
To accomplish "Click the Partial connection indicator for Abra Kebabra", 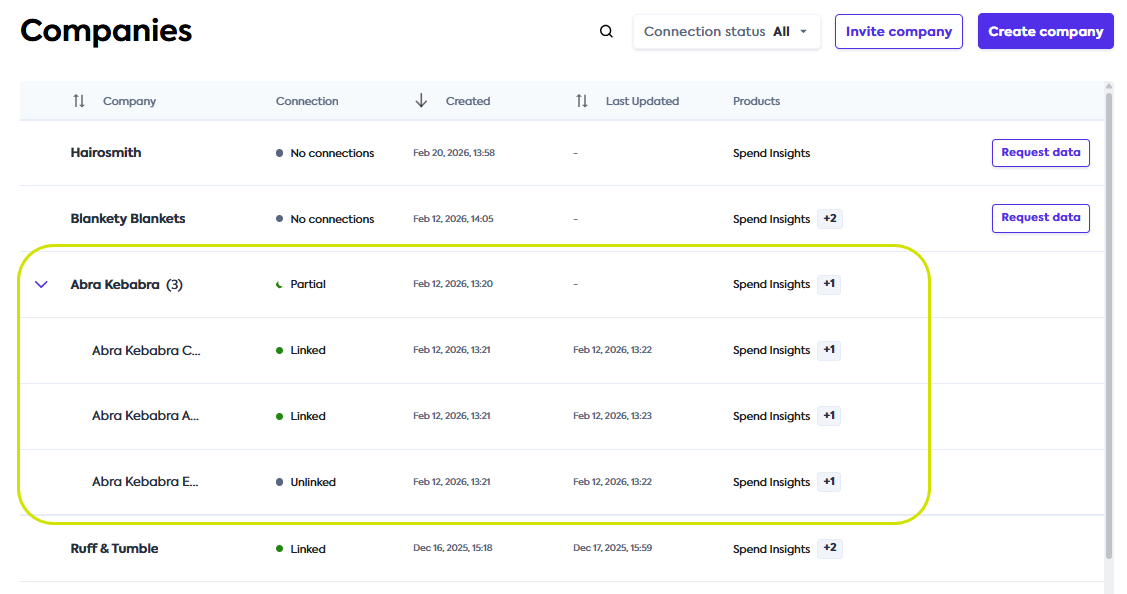I will pyautogui.click(x=282, y=284).
